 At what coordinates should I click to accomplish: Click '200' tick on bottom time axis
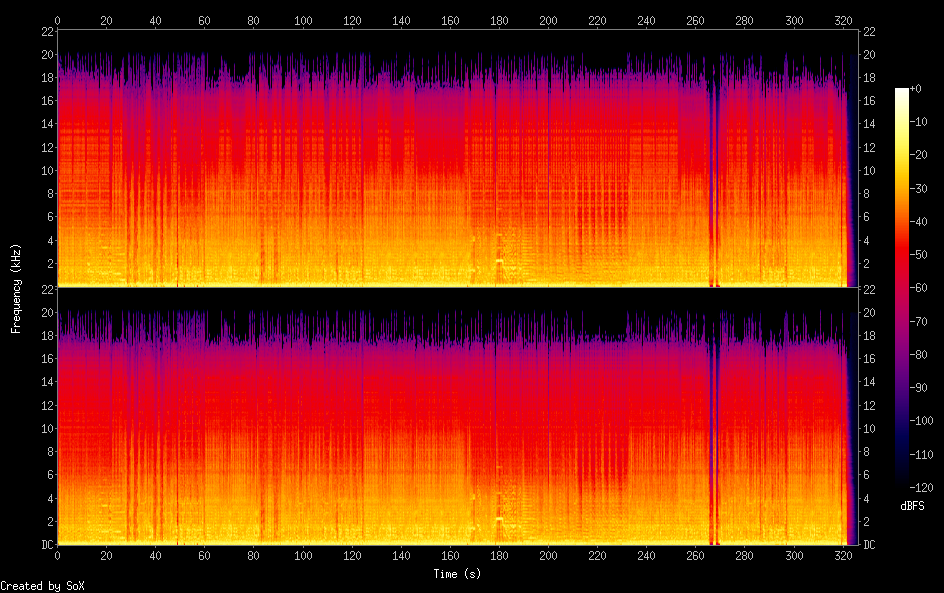pyautogui.click(x=548, y=556)
